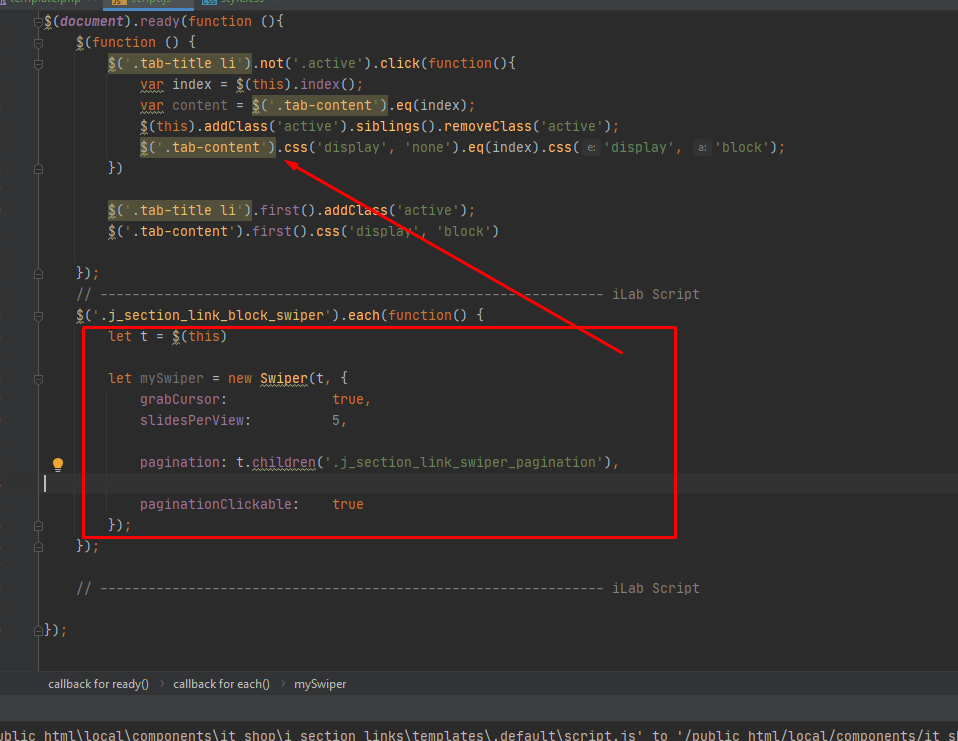Open 'callback for each()' breadcrumb
Image resolution: width=958 pixels, height=741 pixels.
coord(221,684)
